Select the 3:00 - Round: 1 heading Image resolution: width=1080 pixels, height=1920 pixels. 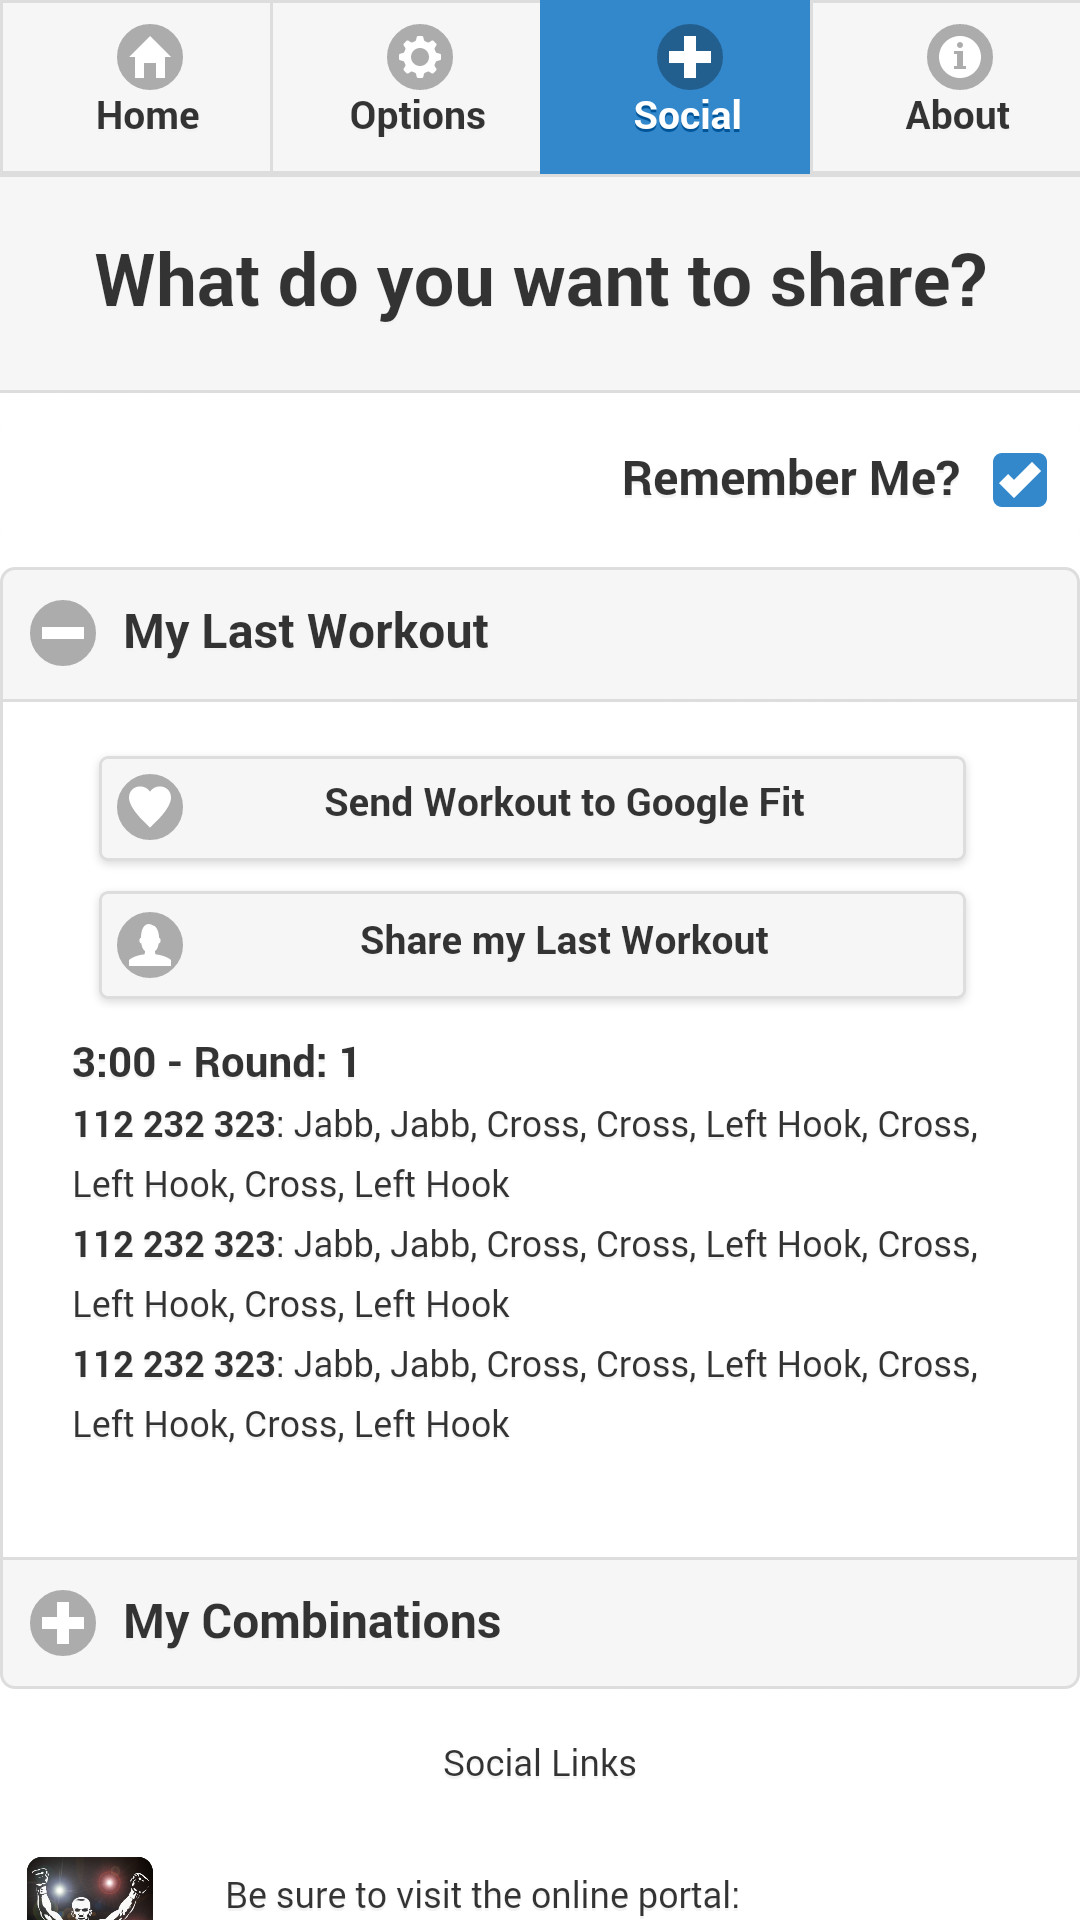pos(216,1063)
